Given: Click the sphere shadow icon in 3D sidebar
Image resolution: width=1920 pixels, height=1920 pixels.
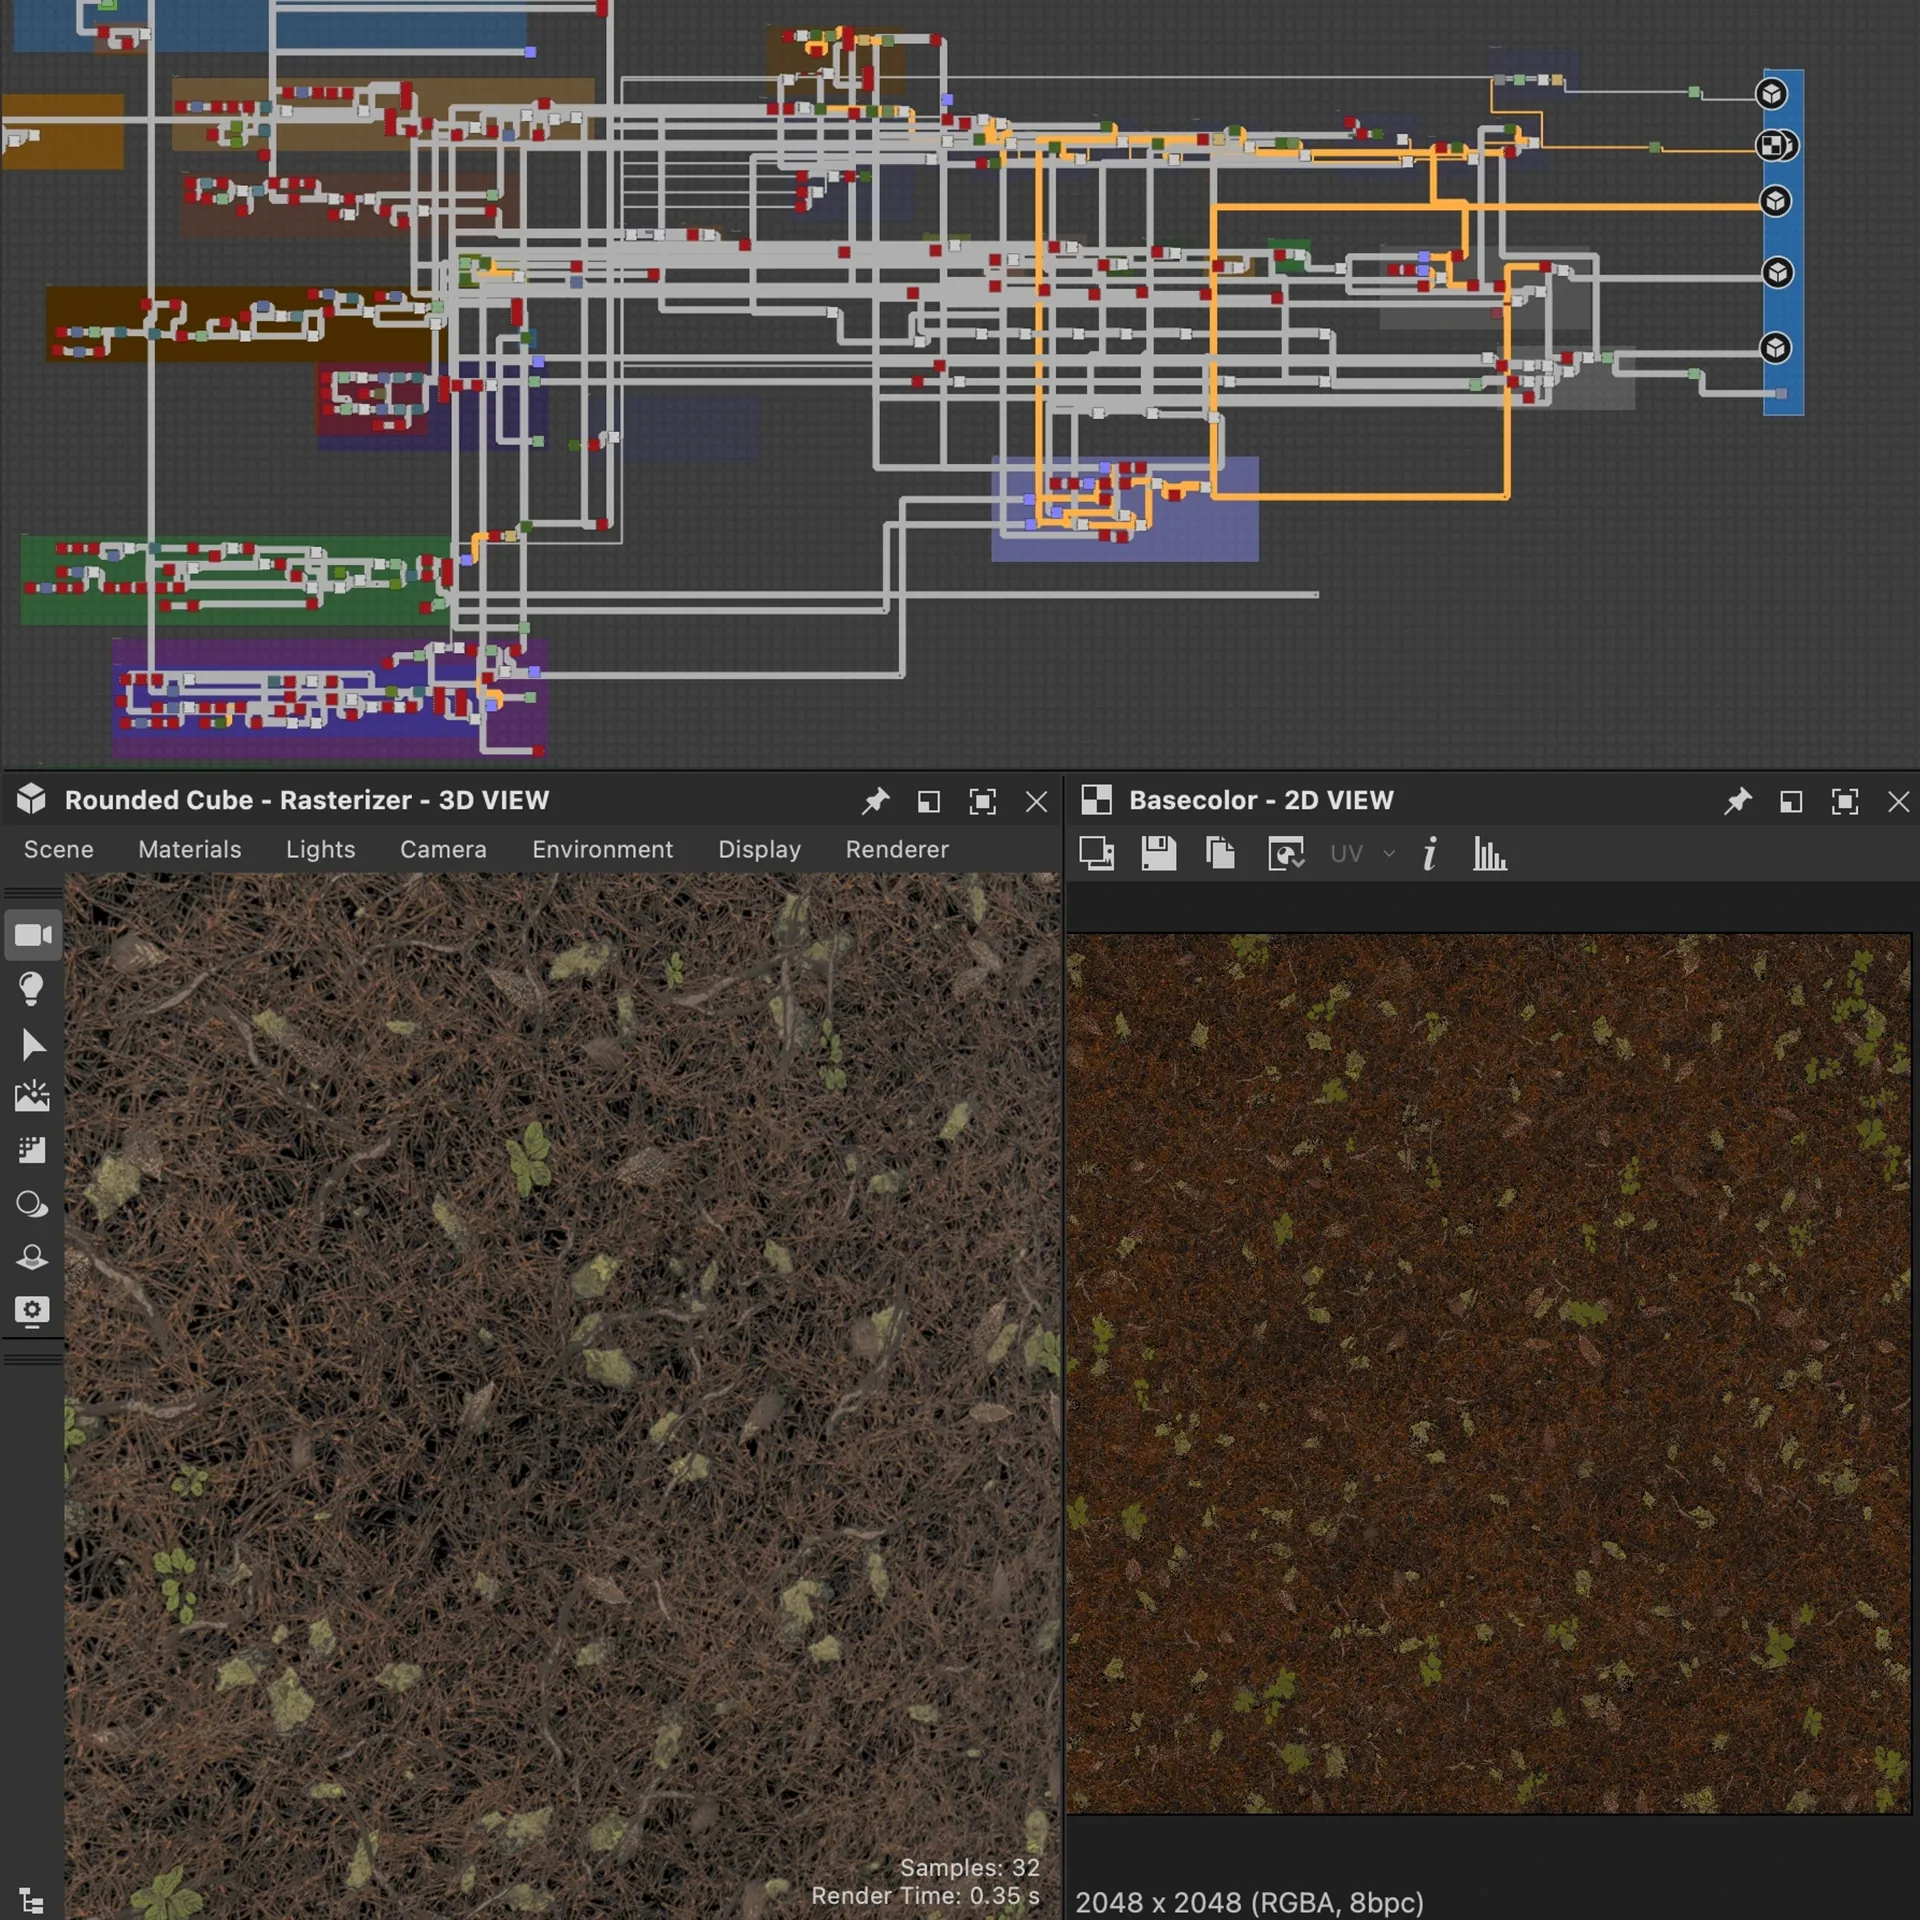Looking at the screenshot, I should [32, 1204].
